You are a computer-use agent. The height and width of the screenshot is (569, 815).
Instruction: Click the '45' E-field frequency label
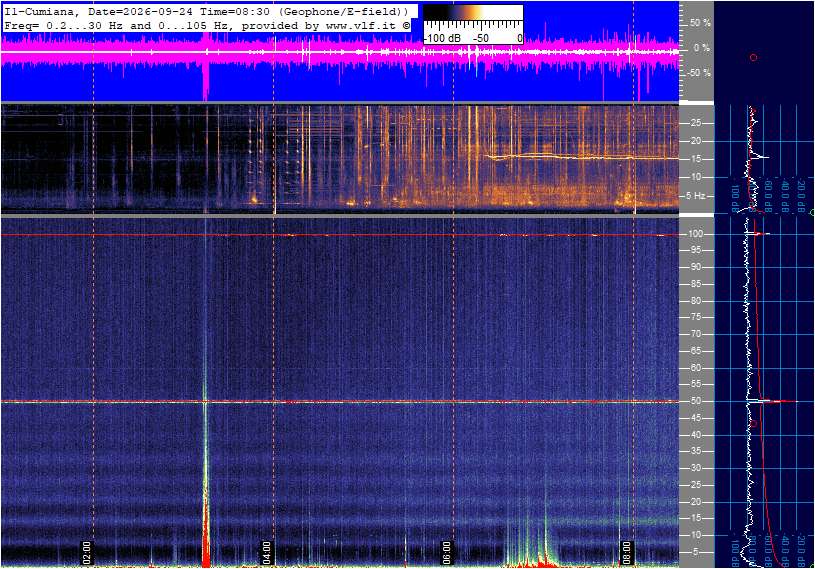coord(695,418)
